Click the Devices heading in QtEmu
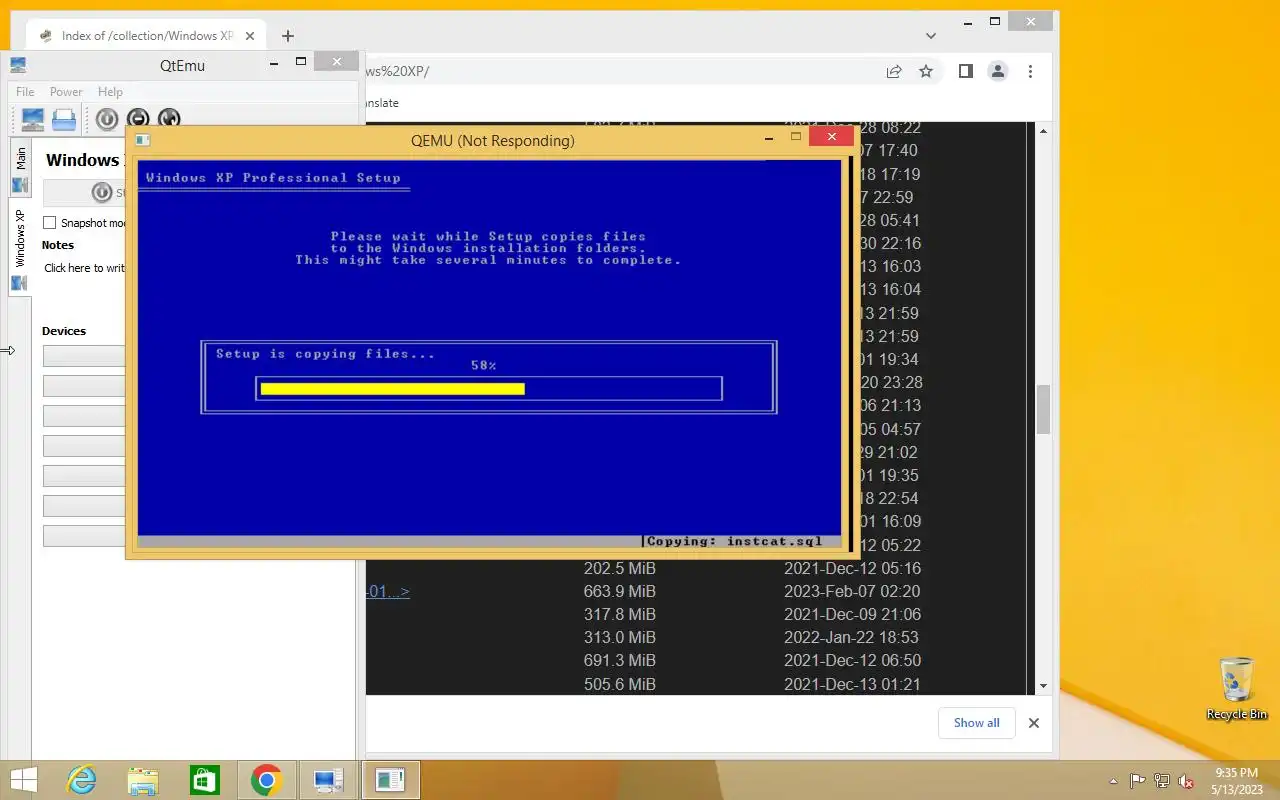Screen dimensions: 1280x800 [x=64, y=331]
